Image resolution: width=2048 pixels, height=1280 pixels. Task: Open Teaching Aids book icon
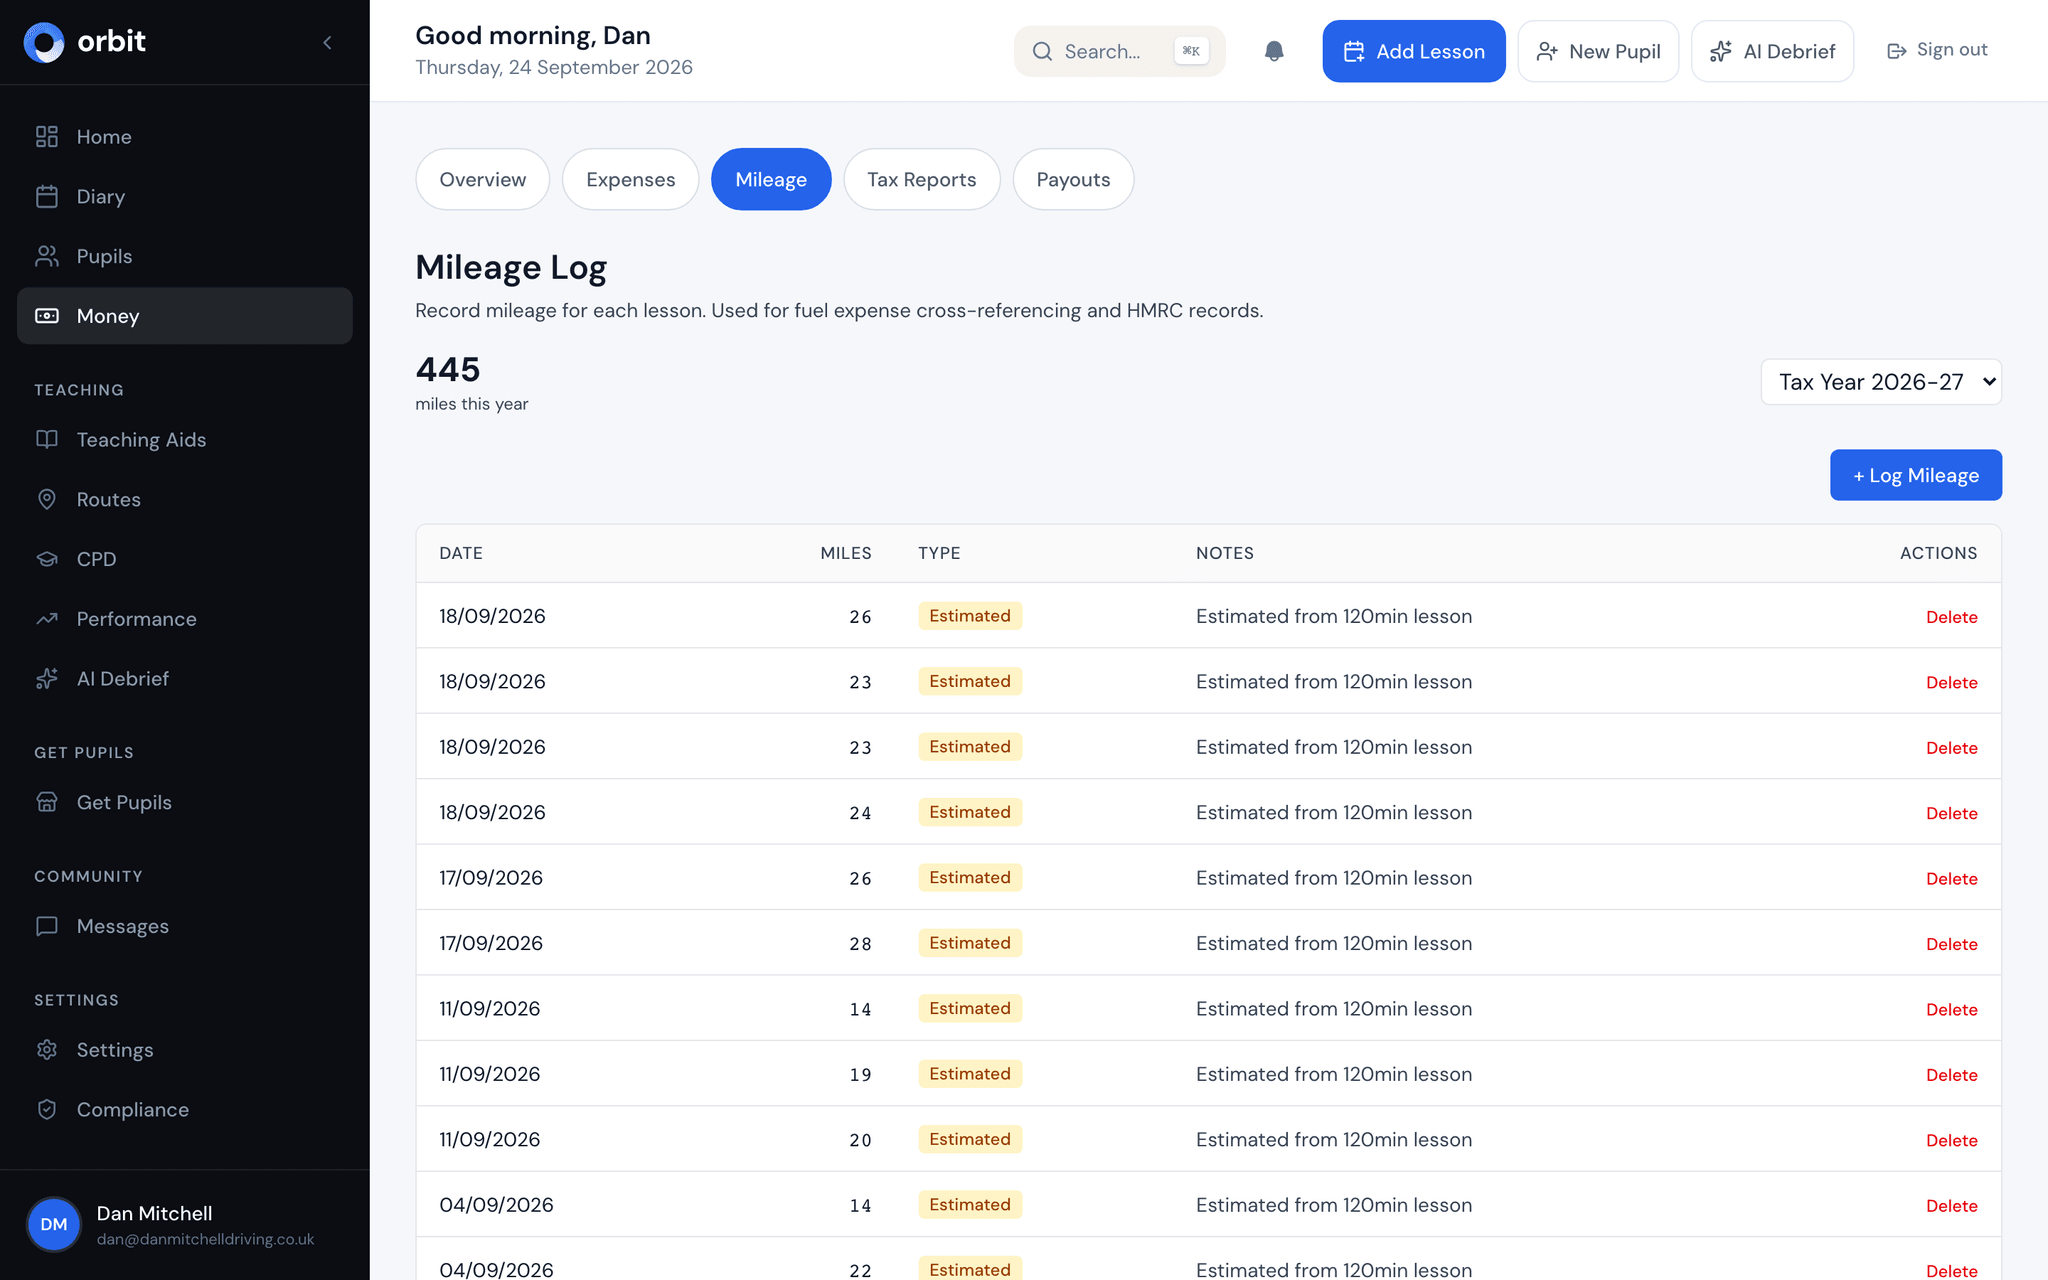(x=47, y=440)
